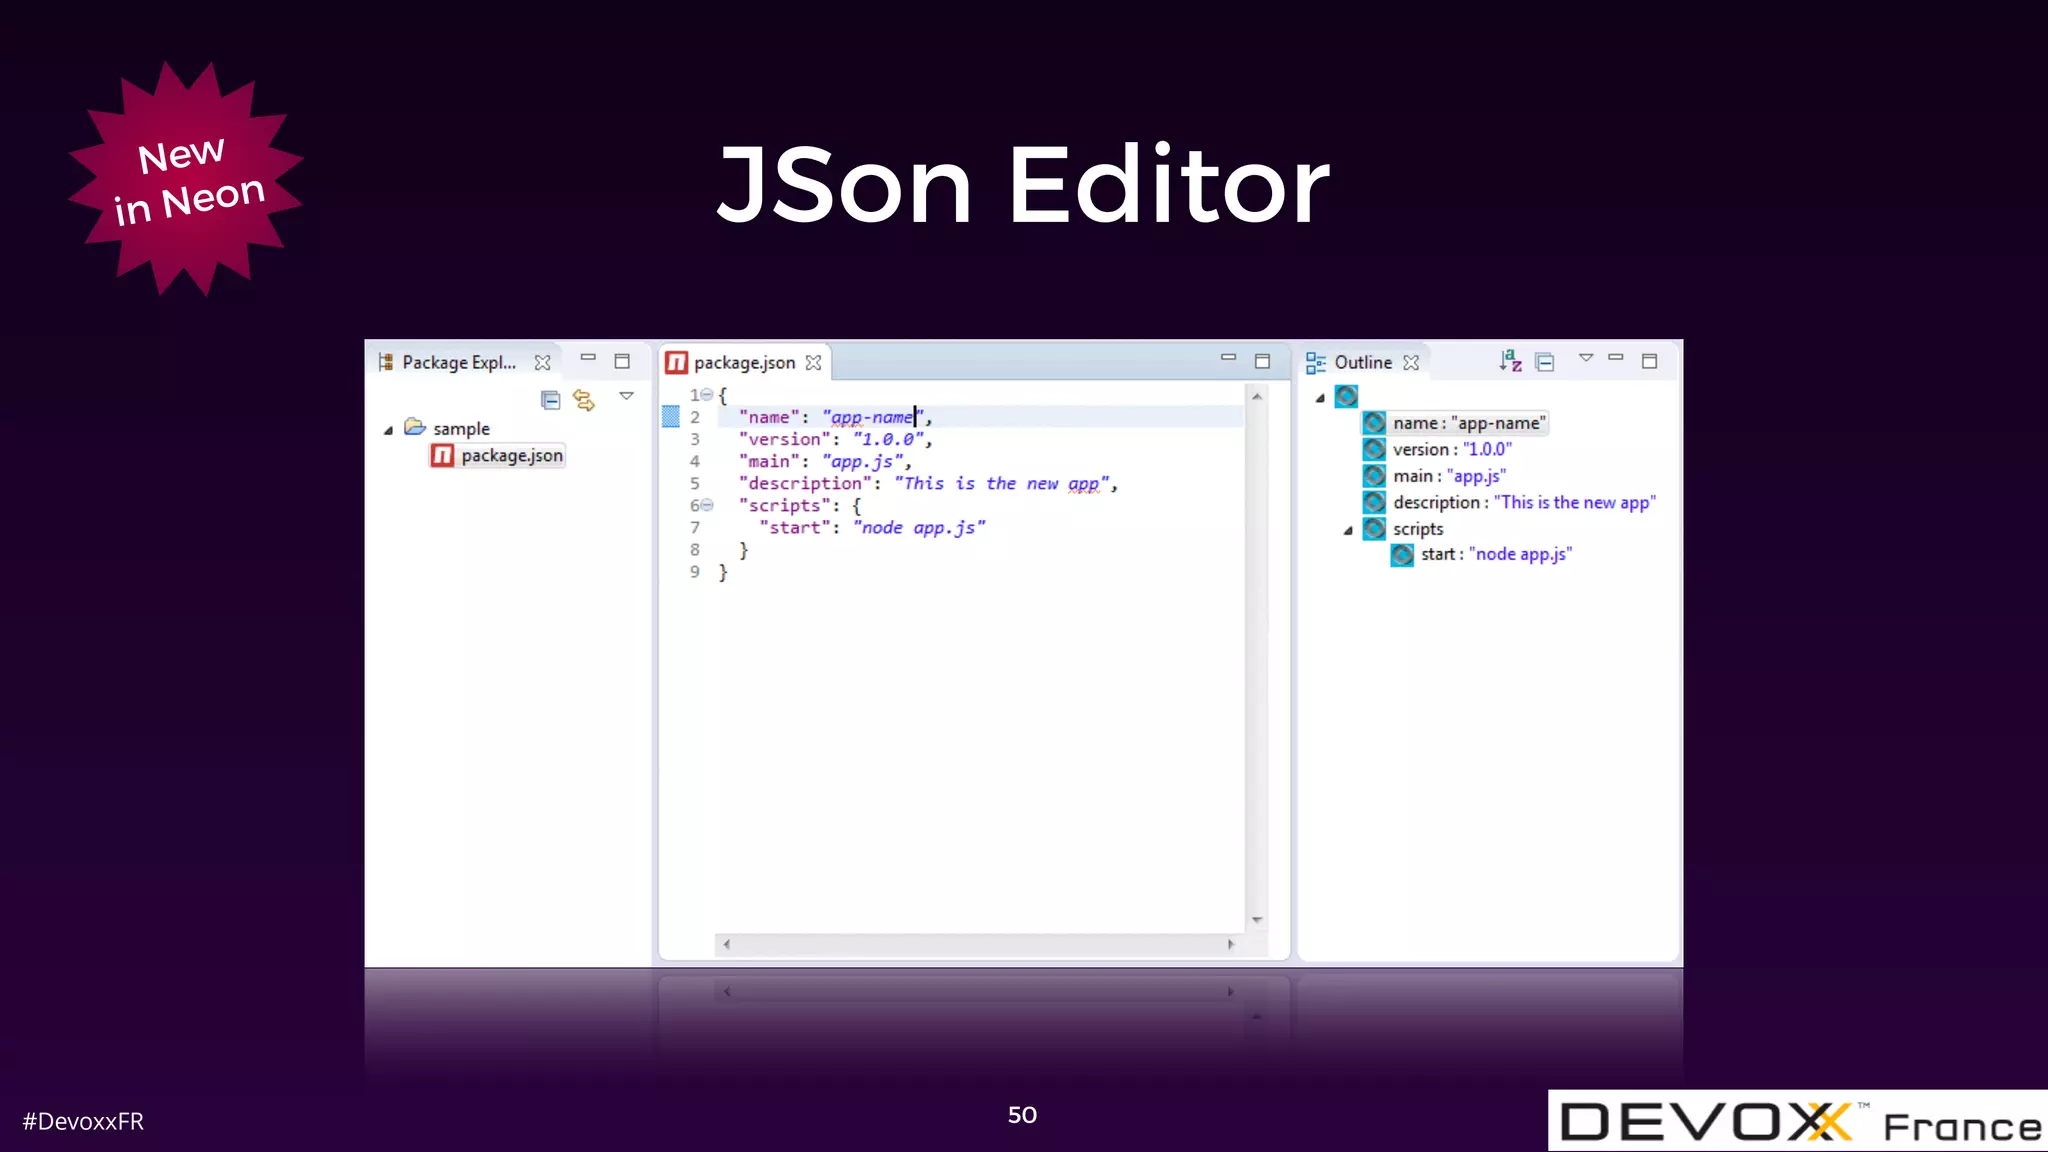This screenshot has width=2048, height=1152.
Task: Toggle Link with Editor in Package Explorer
Action: [584, 400]
